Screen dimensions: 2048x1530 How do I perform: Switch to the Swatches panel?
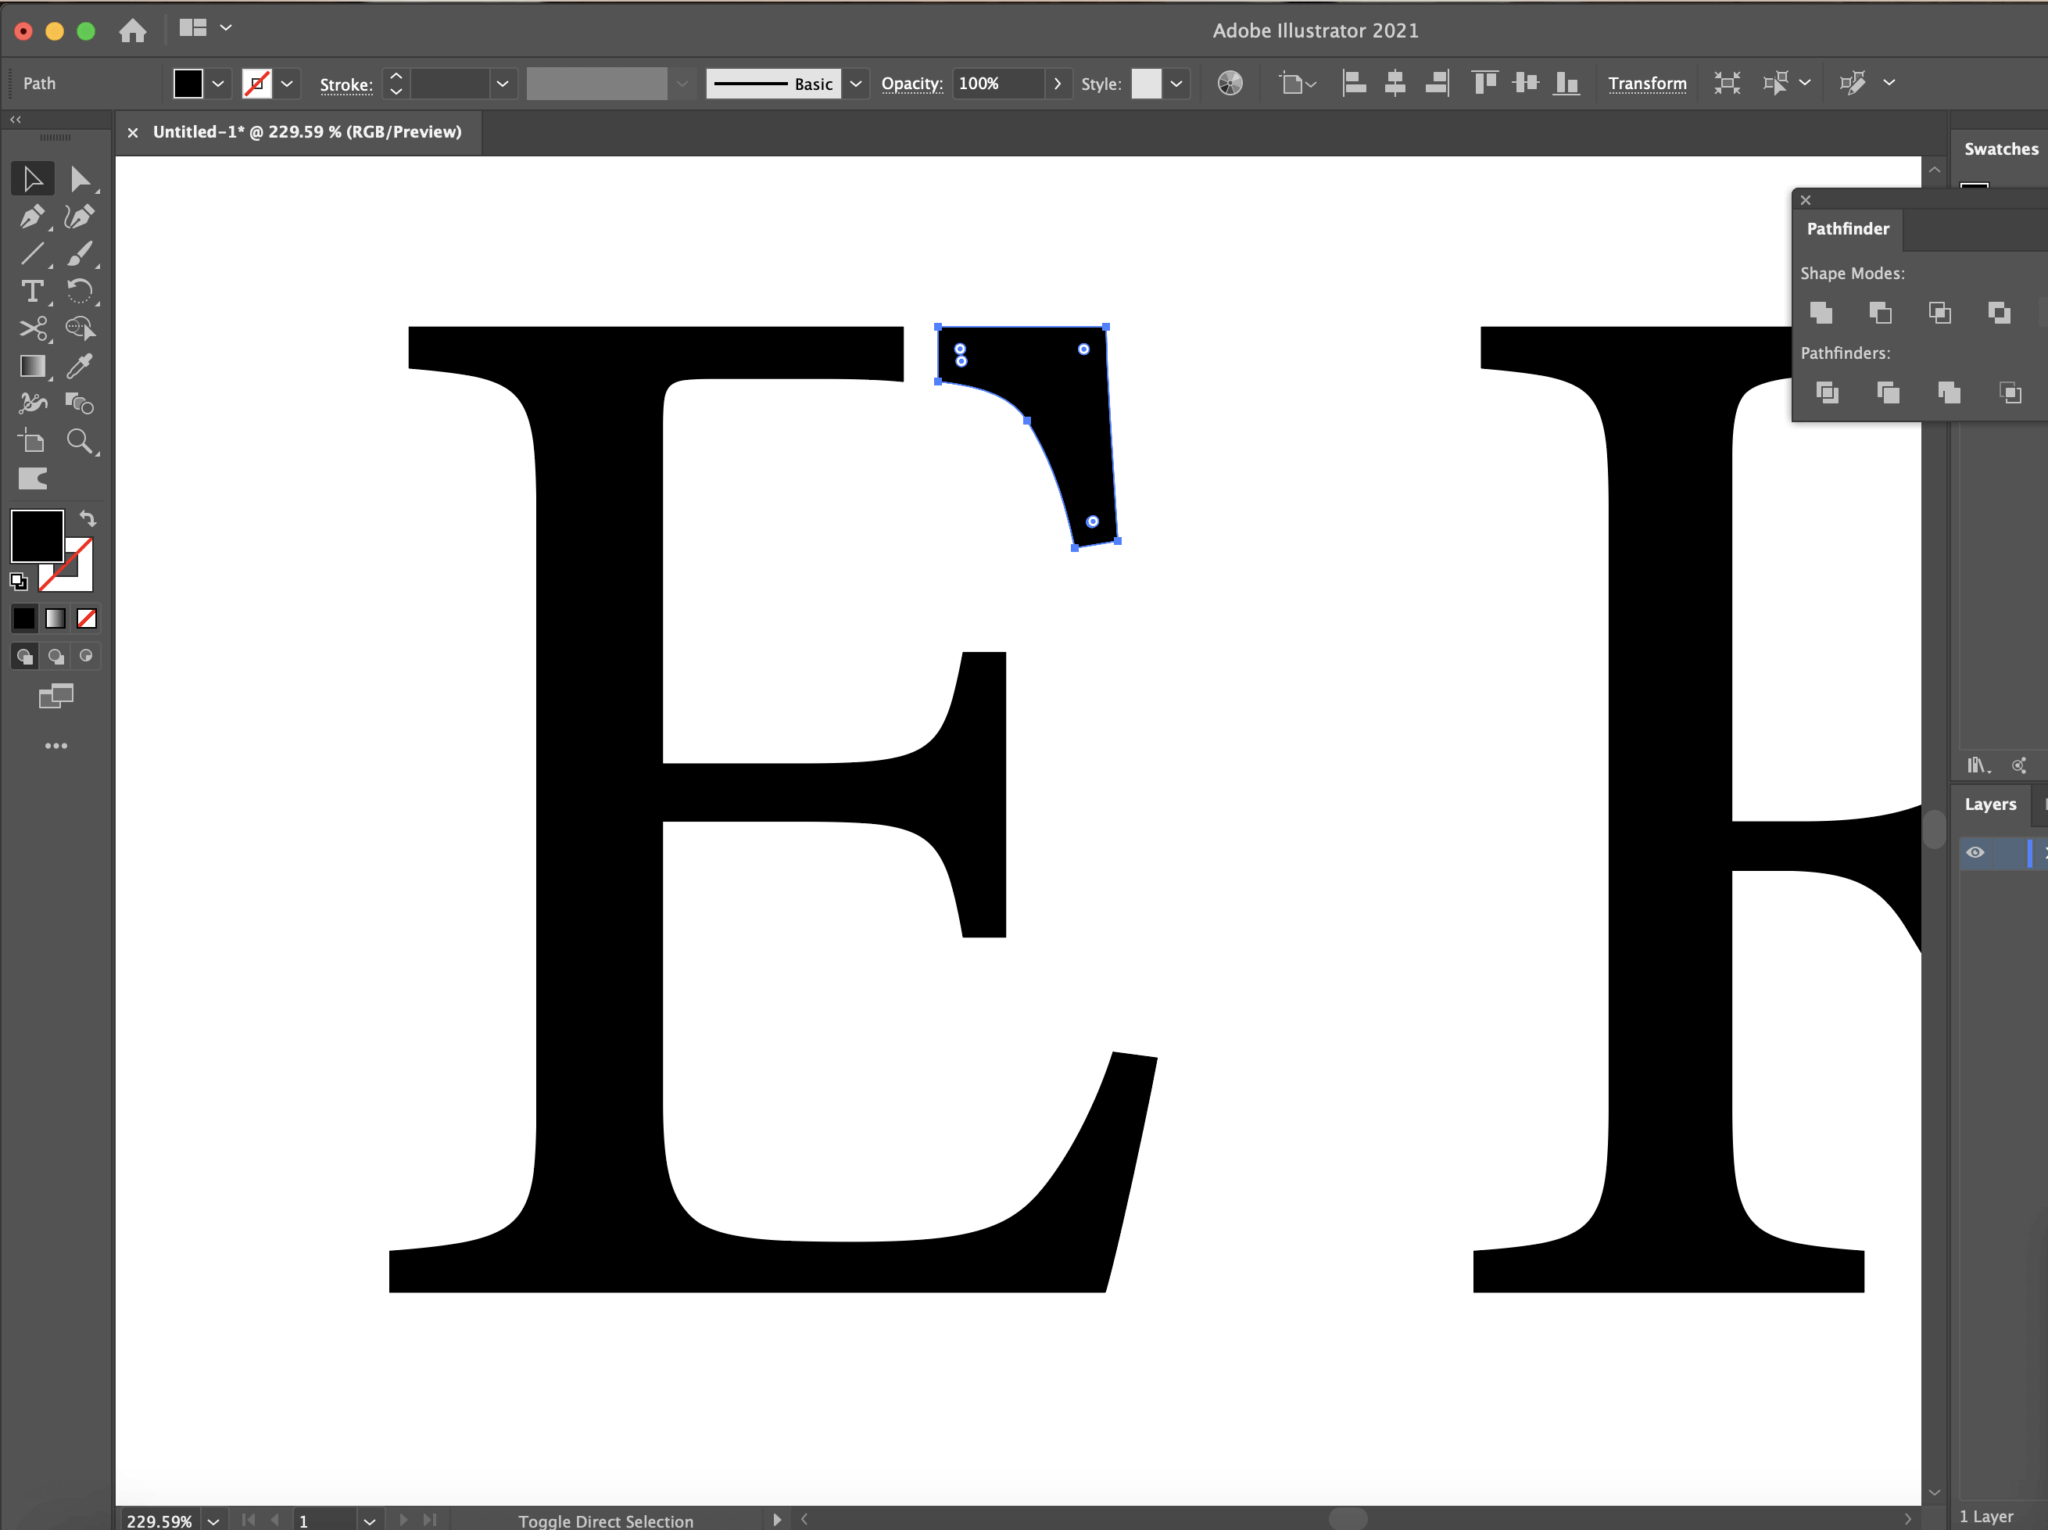(2000, 148)
